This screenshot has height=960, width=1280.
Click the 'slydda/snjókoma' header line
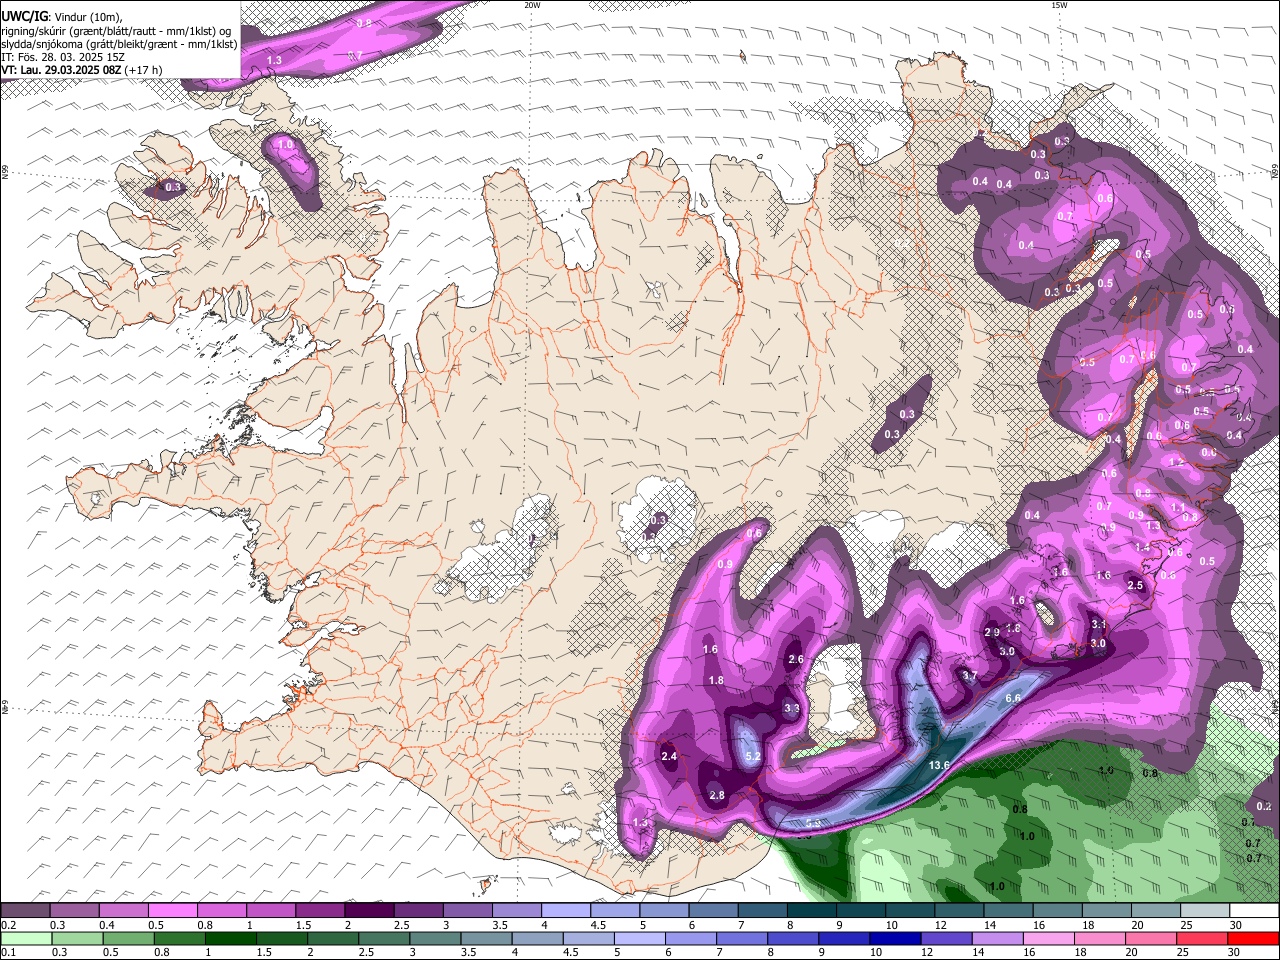click(x=119, y=44)
